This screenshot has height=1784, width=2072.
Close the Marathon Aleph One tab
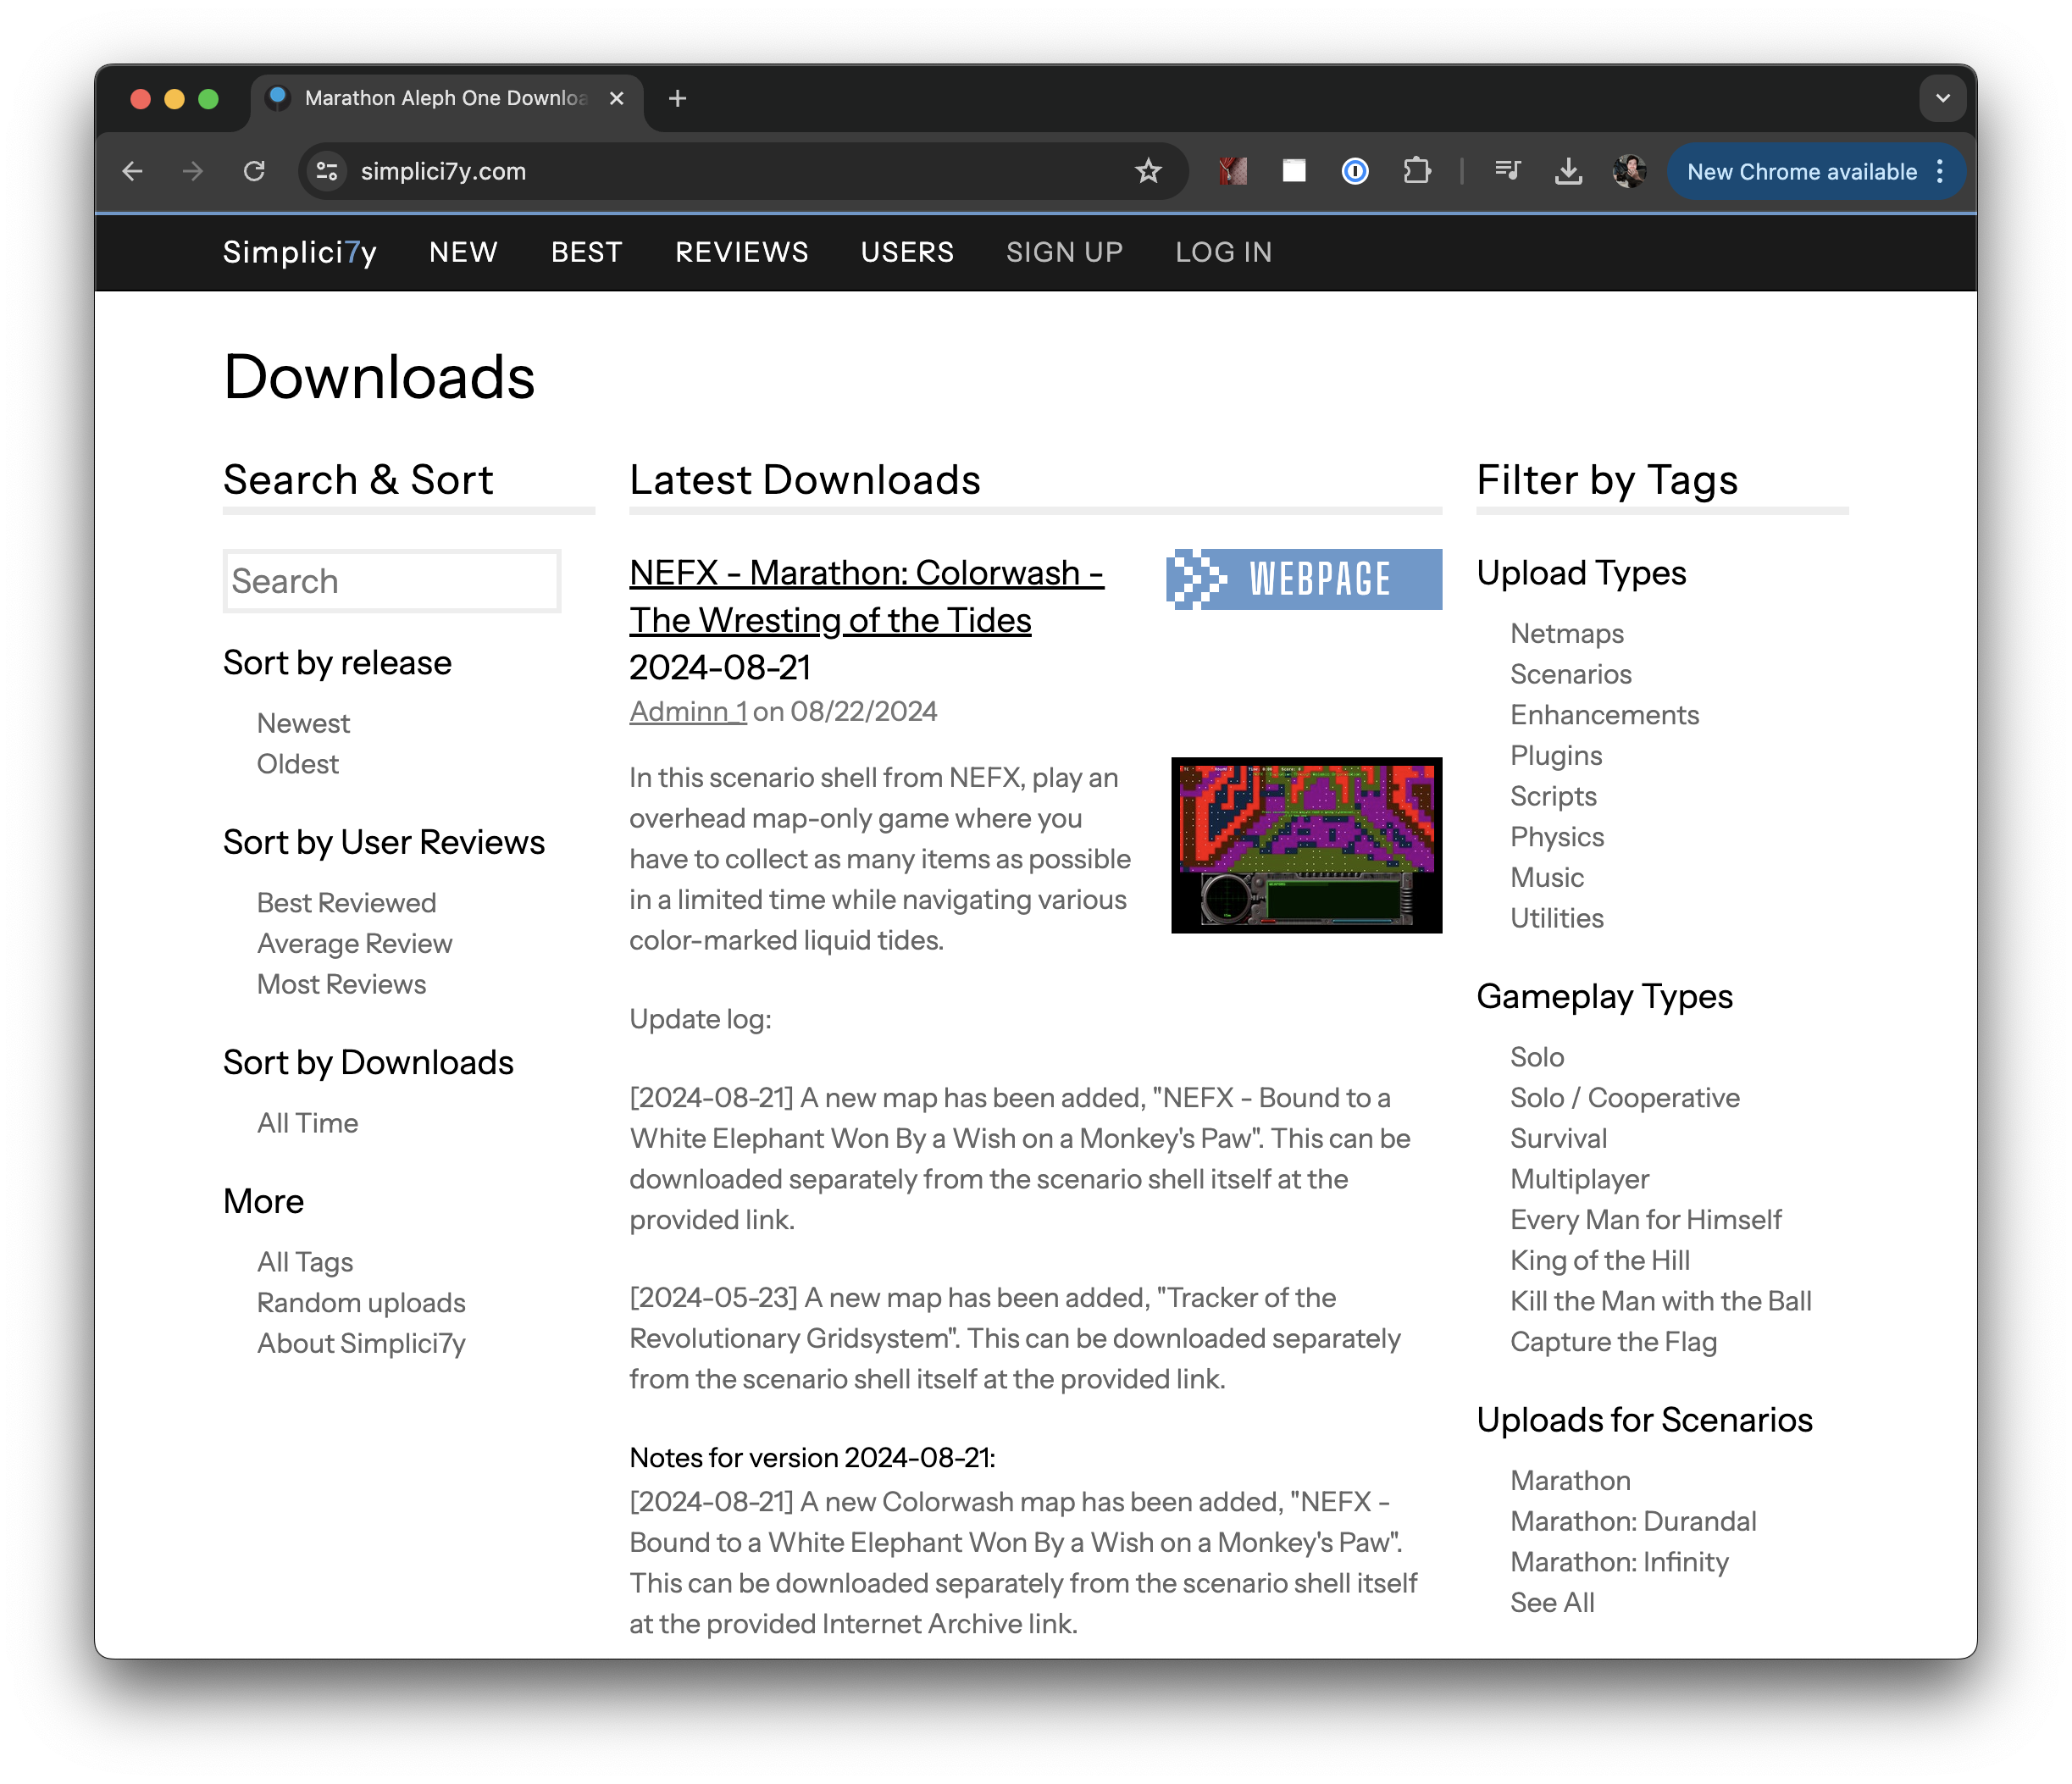617,98
